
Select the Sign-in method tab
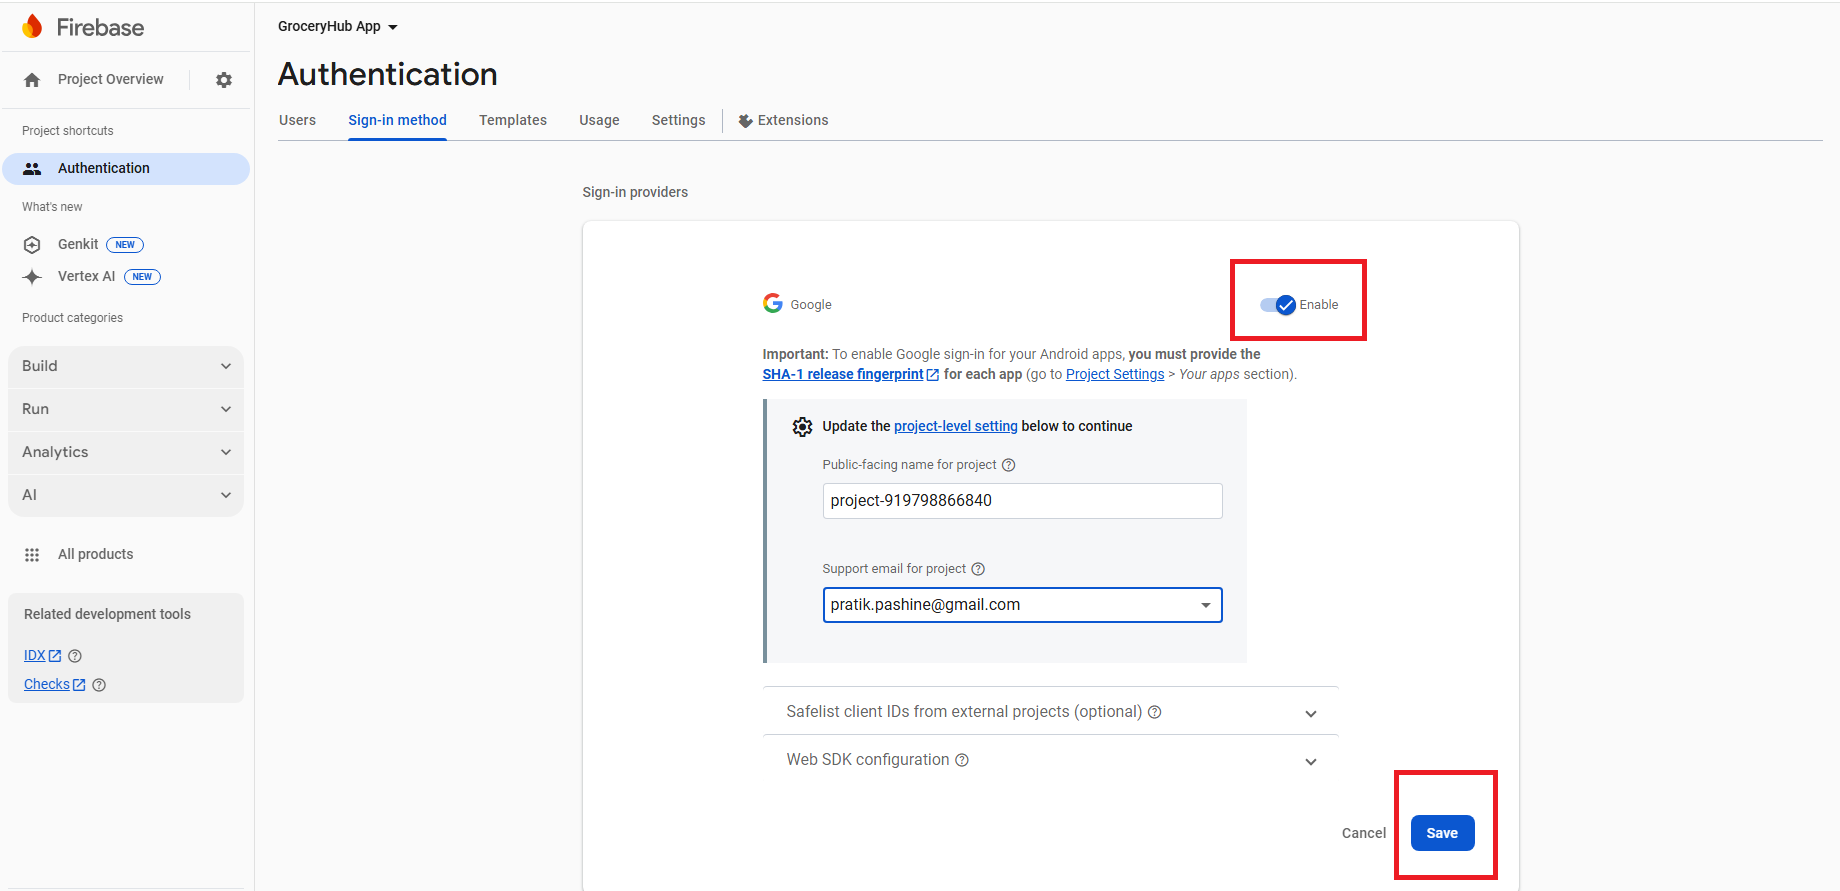(x=397, y=121)
